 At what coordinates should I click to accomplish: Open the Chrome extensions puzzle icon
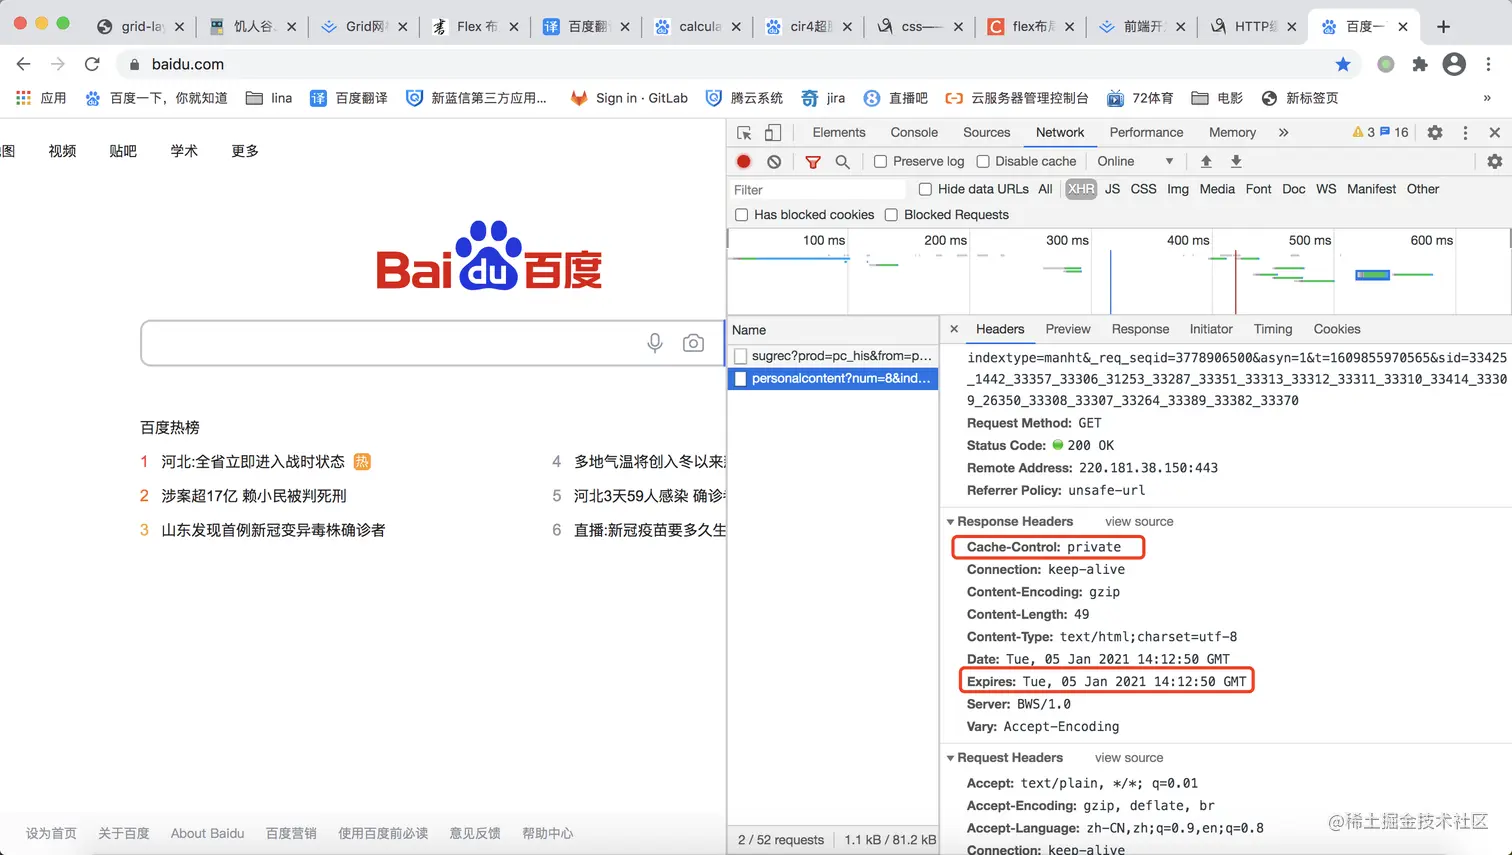1420,64
